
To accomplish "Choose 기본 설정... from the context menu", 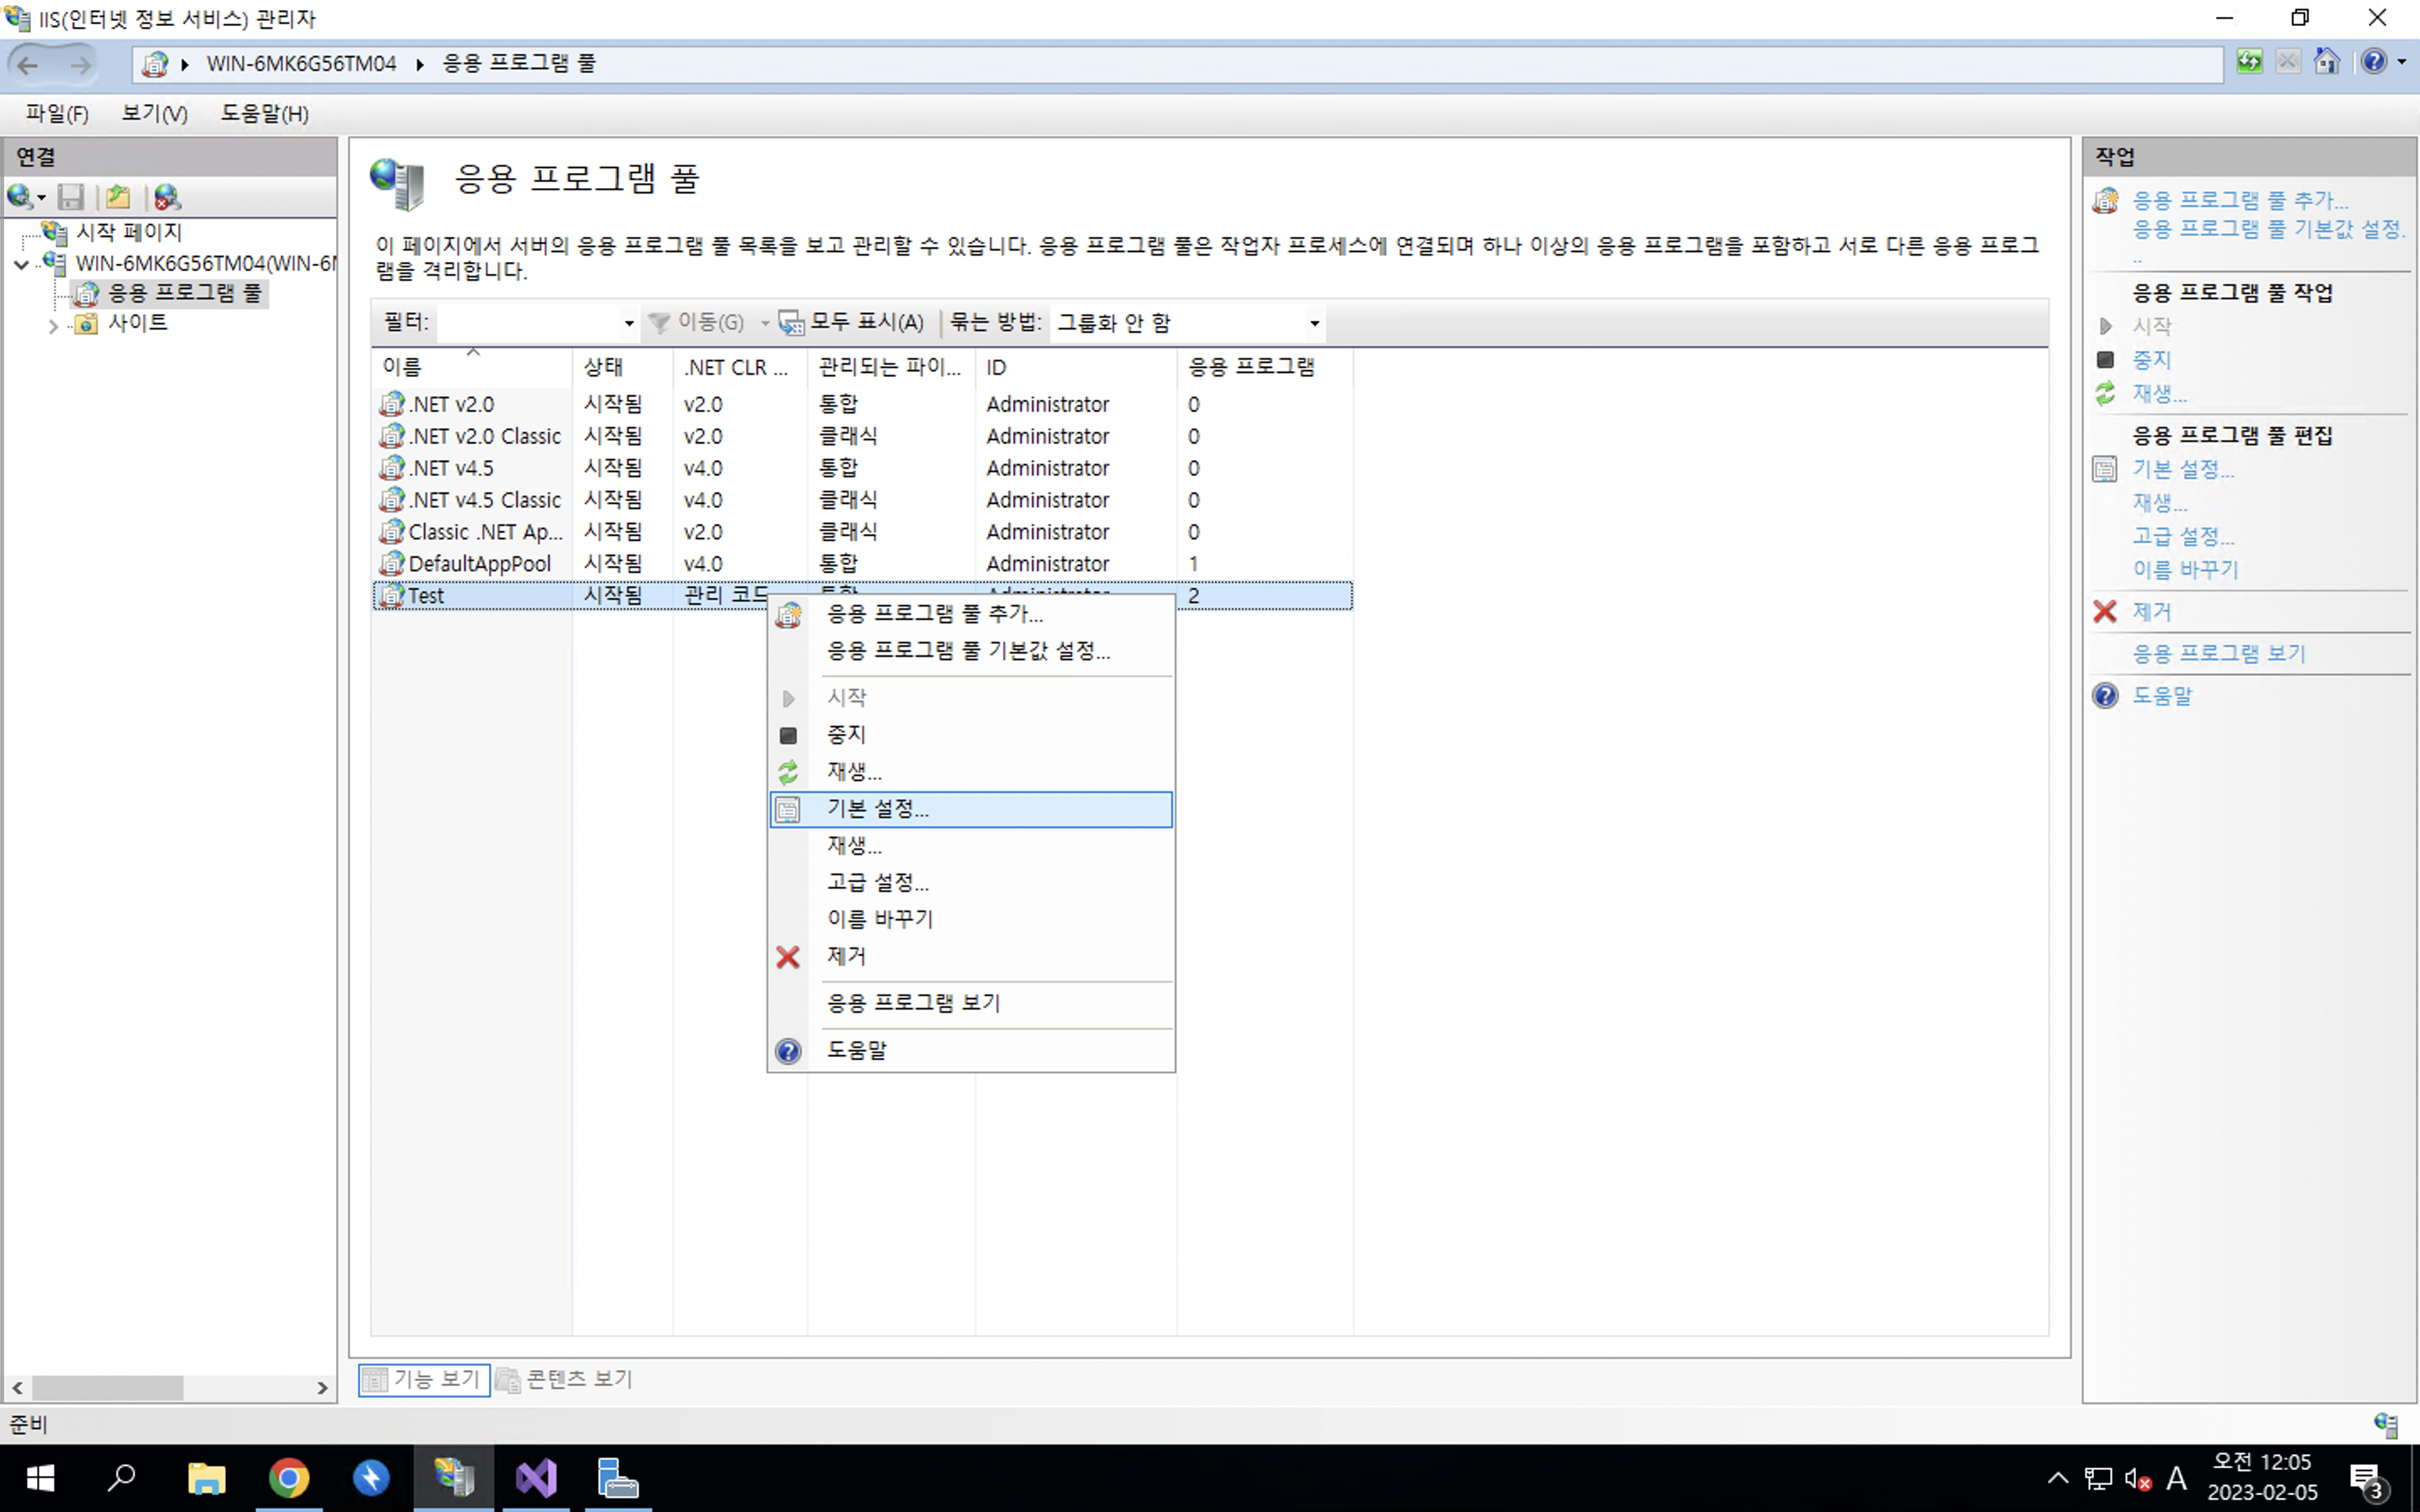I will [877, 809].
